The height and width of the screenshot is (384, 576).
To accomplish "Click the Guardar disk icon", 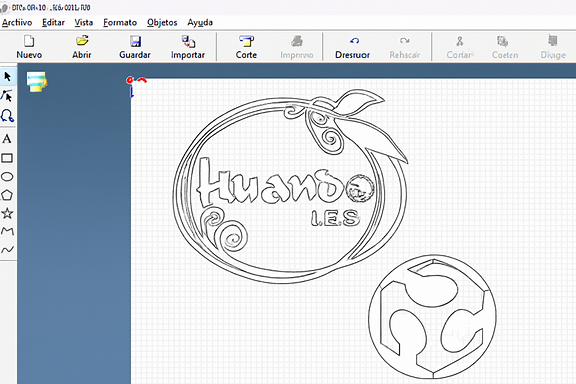I will (x=135, y=41).
